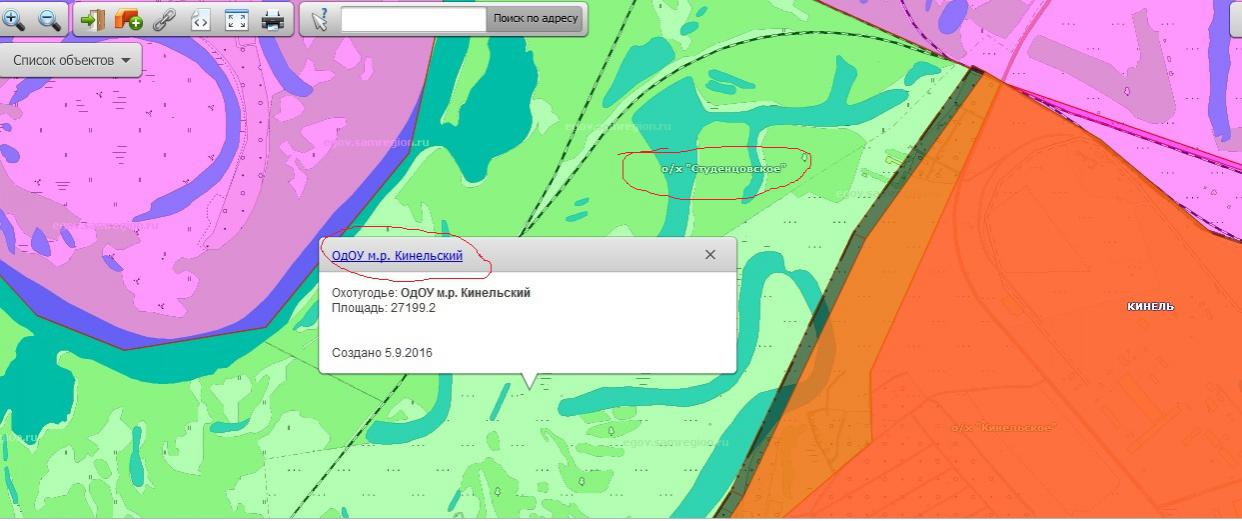The image size is (1242, 521).
Task: Click the о/х Кинельское label in orange area
Action: [1002, 428]
